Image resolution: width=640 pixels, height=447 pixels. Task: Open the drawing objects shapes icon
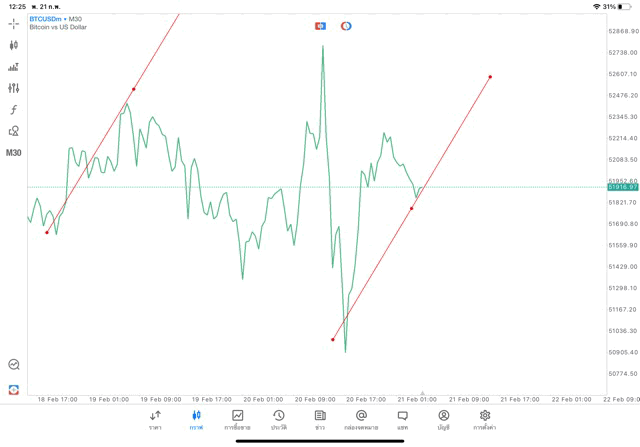(14, 131)
